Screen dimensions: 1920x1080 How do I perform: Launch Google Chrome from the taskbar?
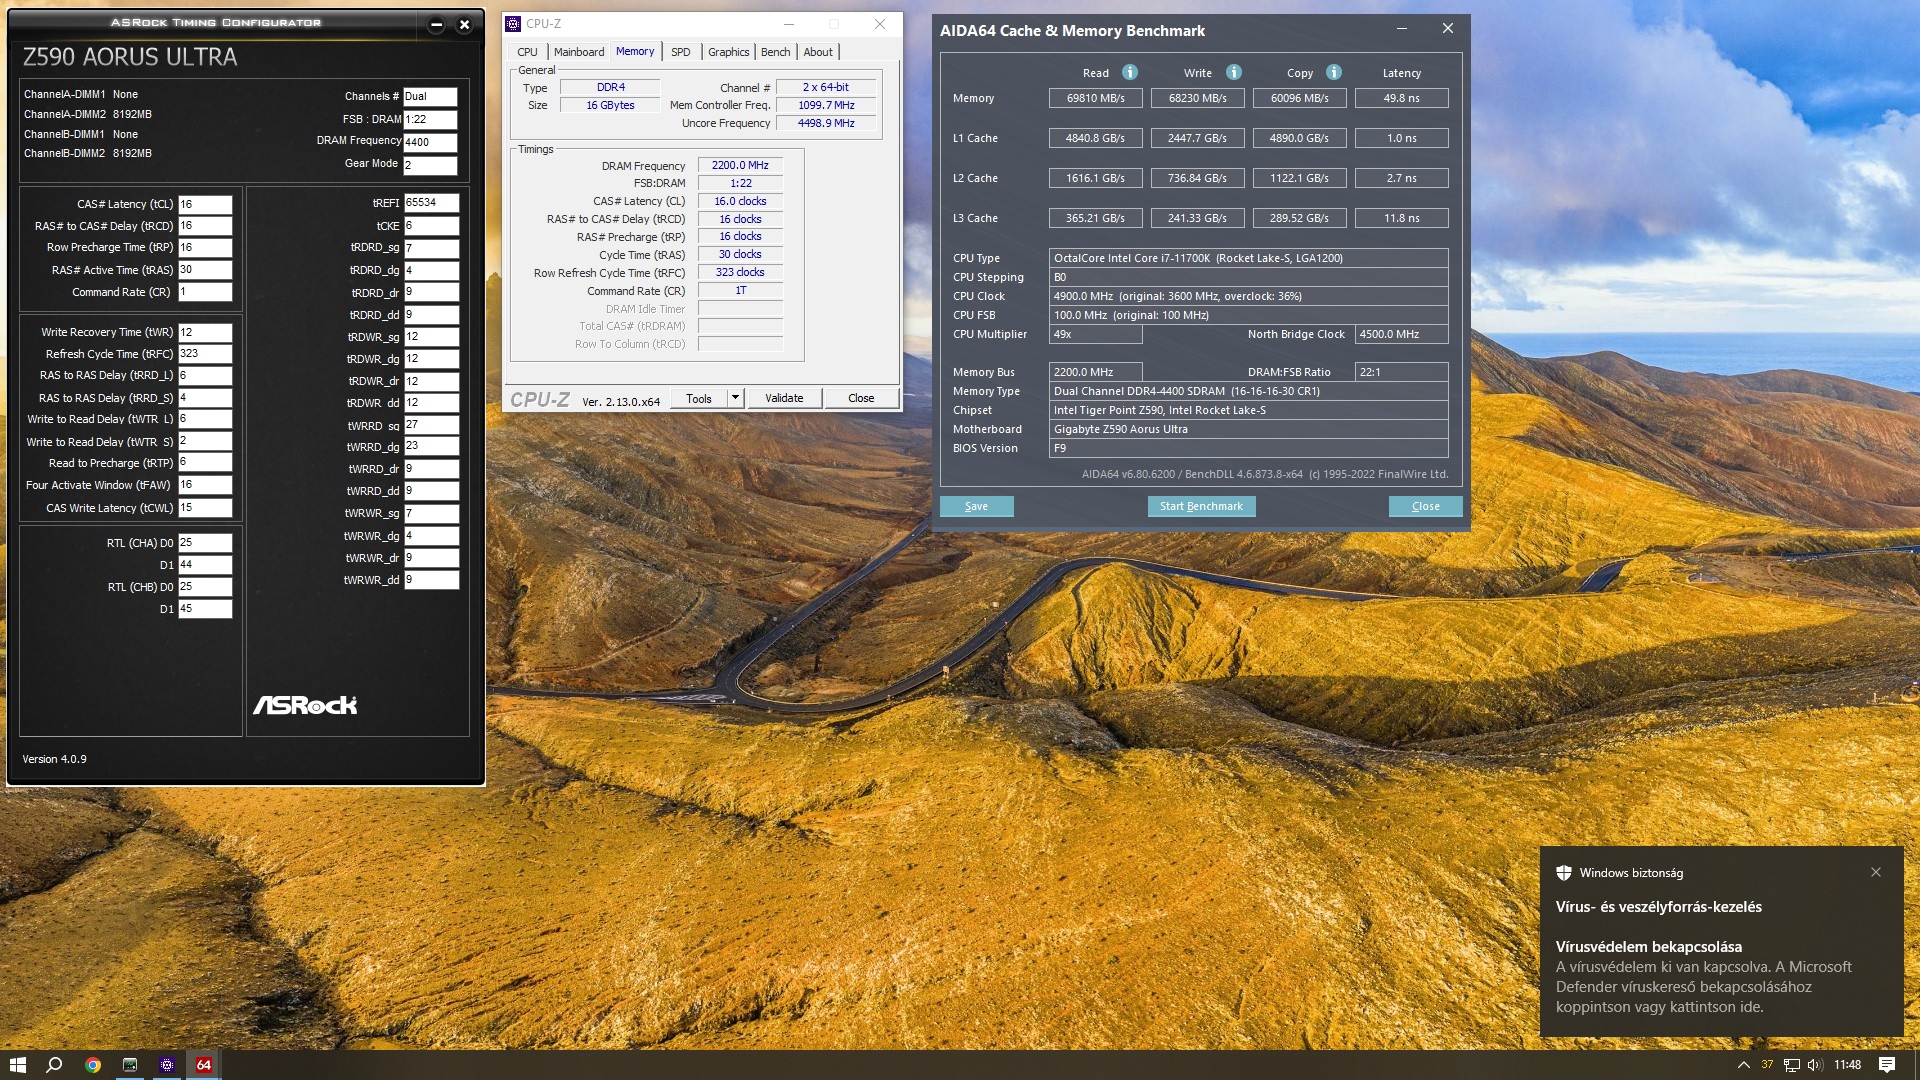tap(93, 1065)
